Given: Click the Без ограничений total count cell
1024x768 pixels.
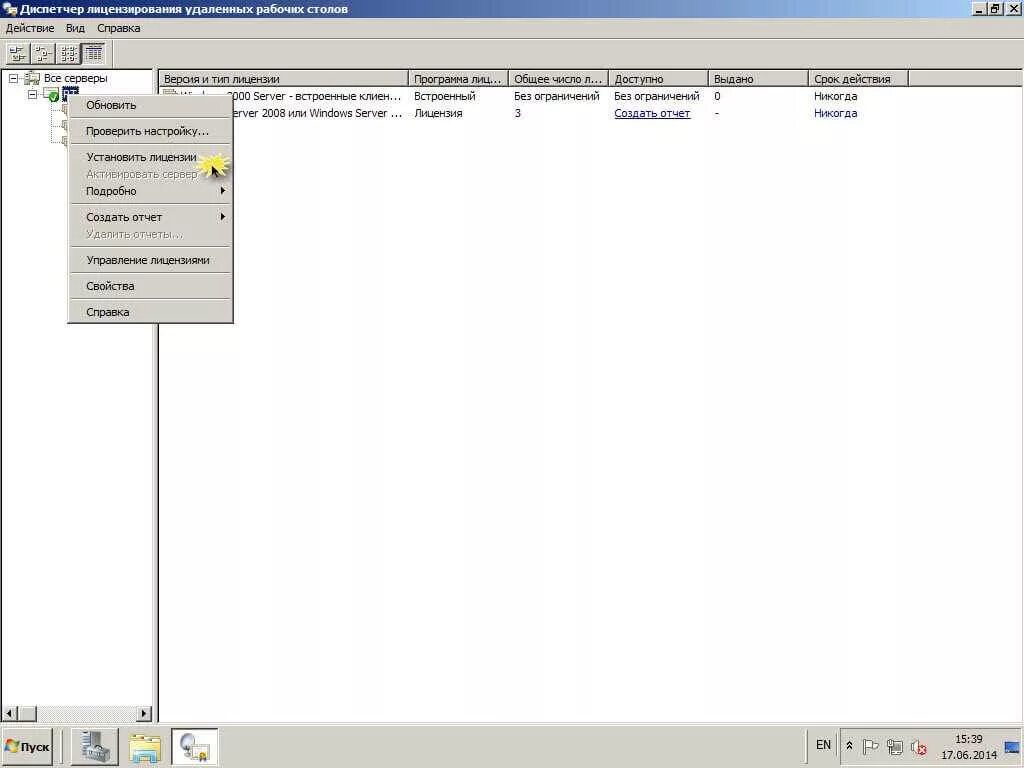Looking at the screenshot, I should [556, 96].
